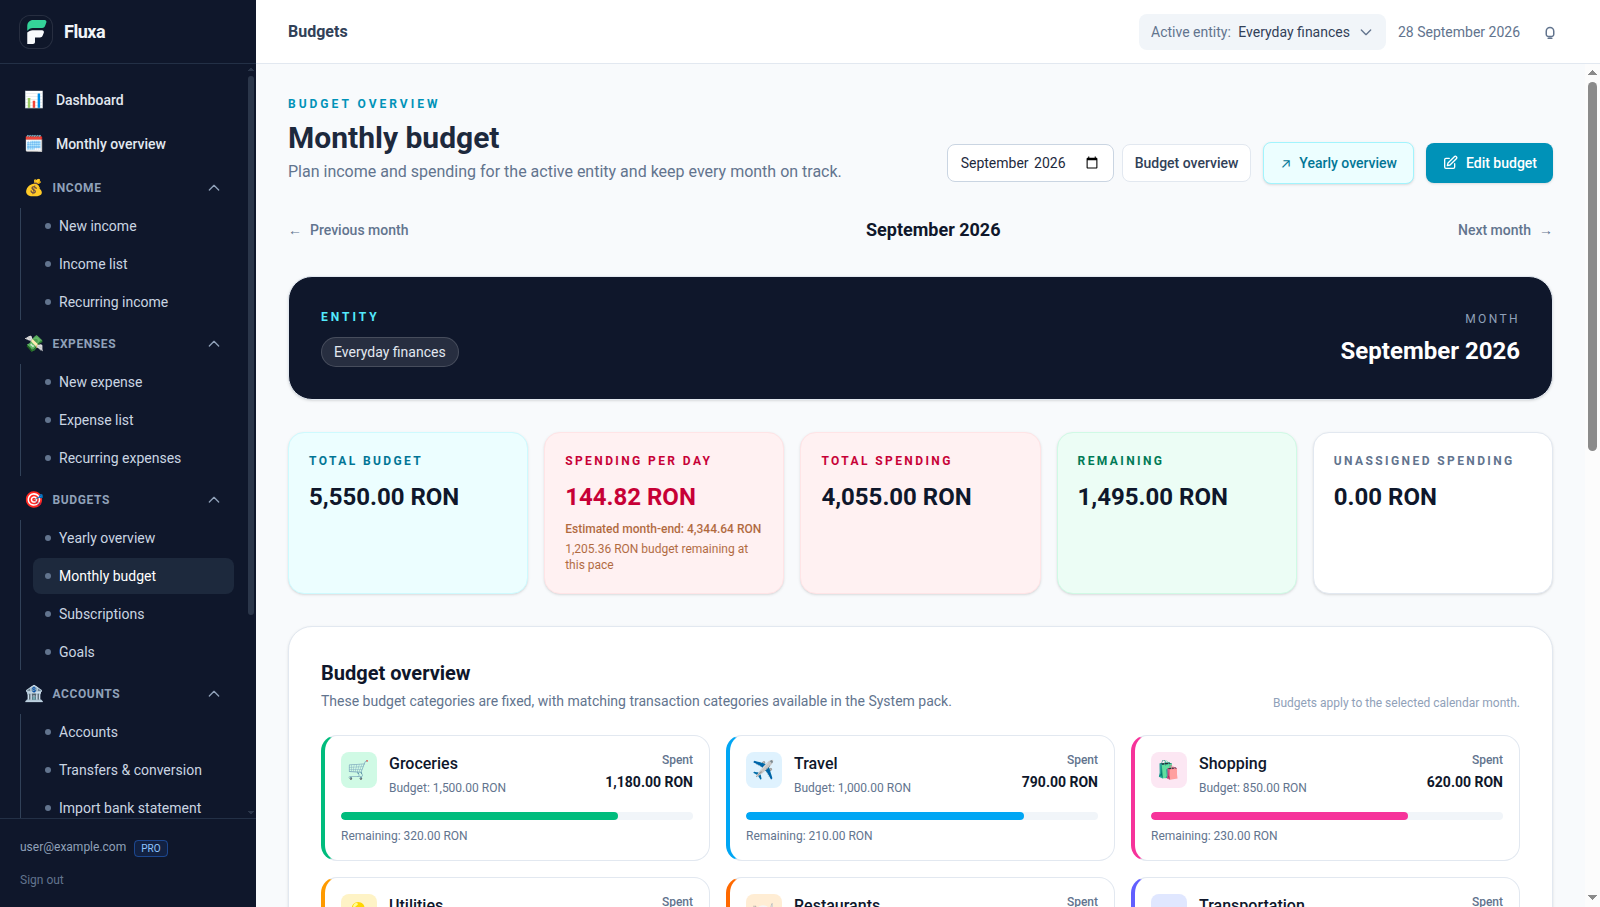This screenshot has width=1600, height=907.
Task: Open the September 2026 month picker
Action: (1030, 163)
